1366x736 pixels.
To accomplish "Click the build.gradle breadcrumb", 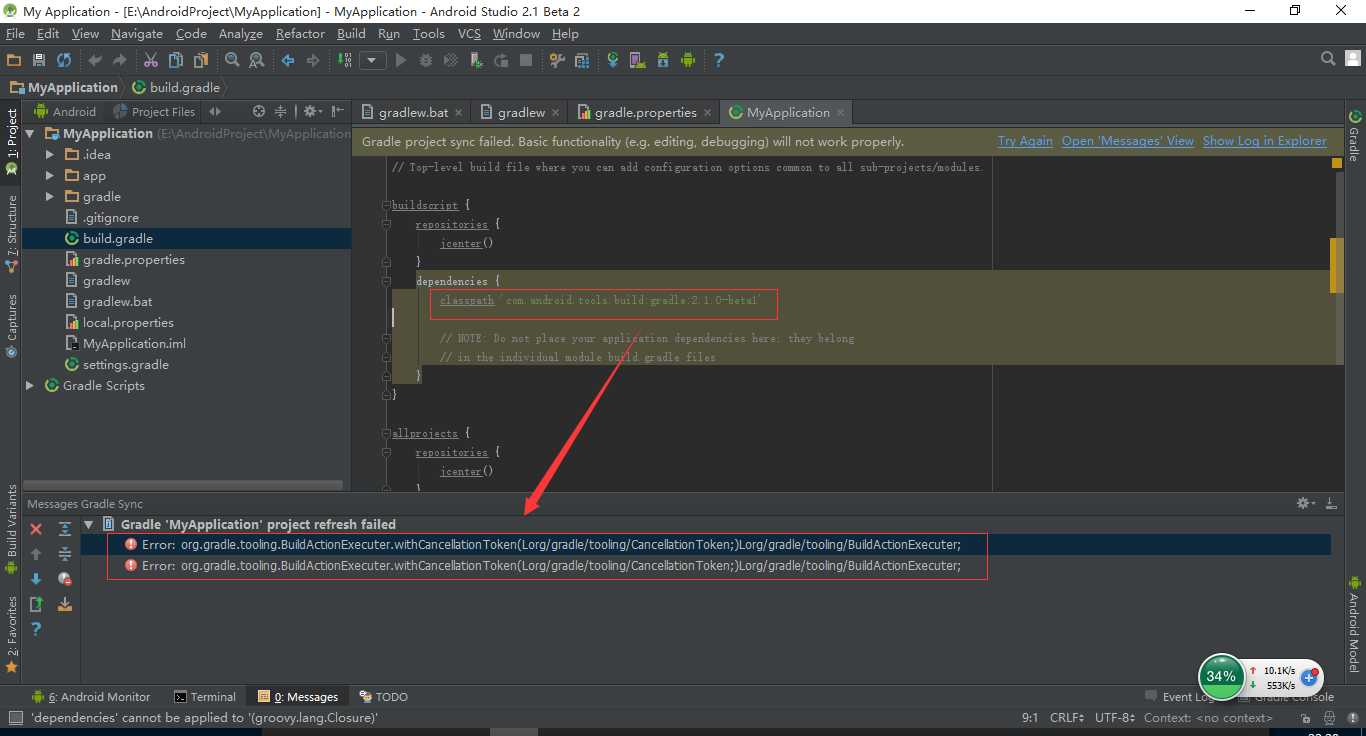I will tap(176, 87).
